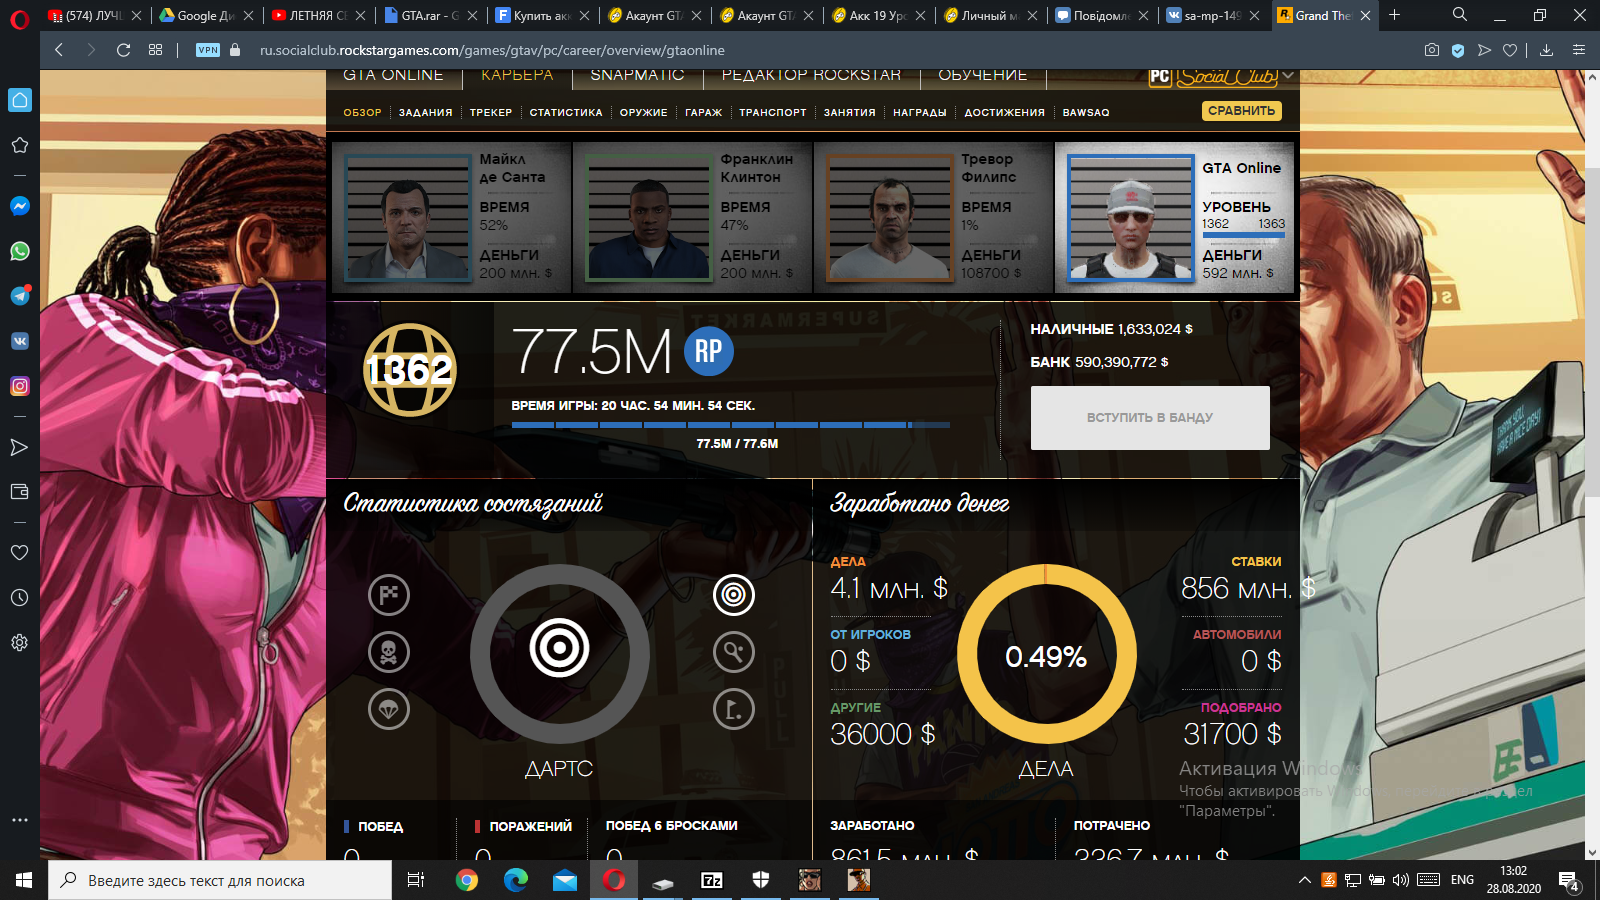Image resolution: width=1600 pixels, height=900 pixels.
Task: Show hidden system tray icons
Action: point(1305,880)
